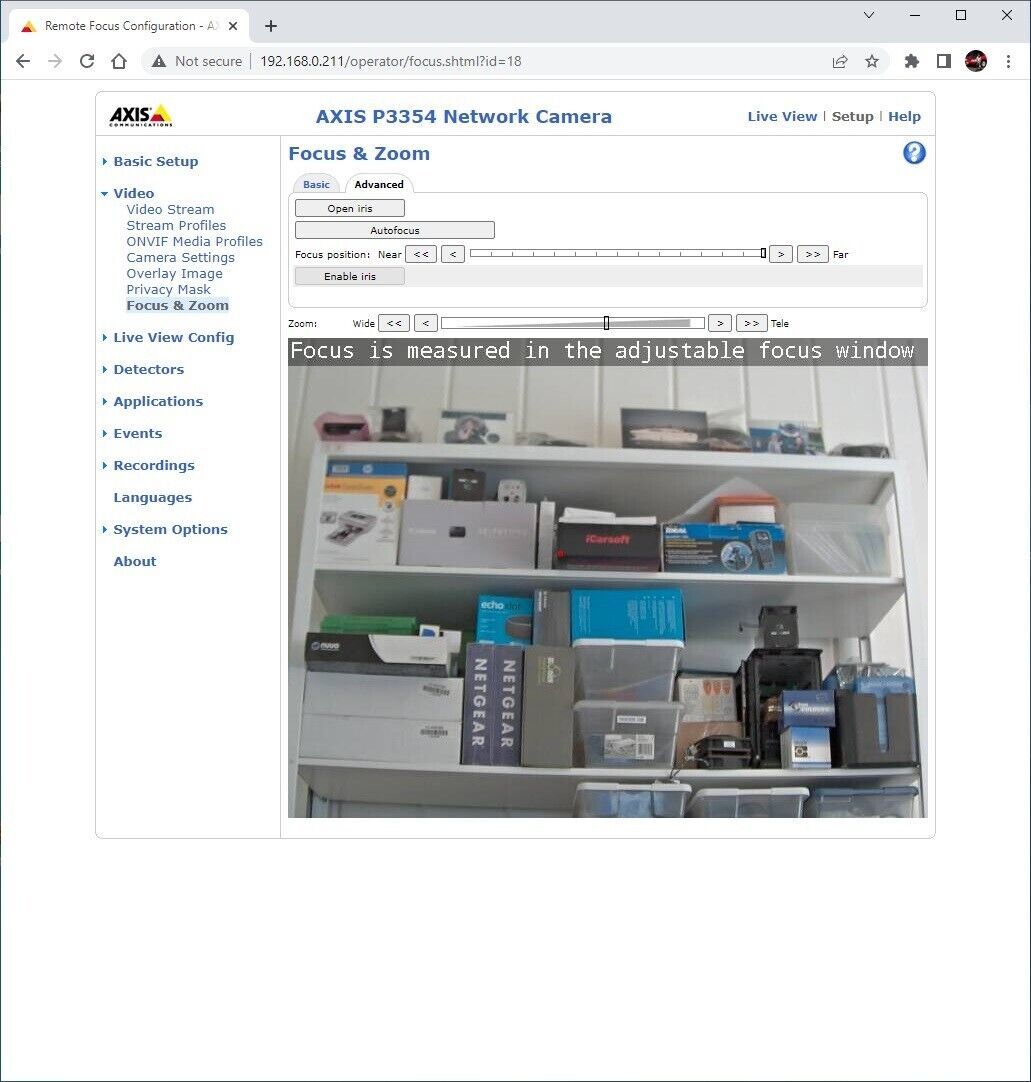Move focus far toward Far (>>)
Screen dimensions: 1031x1082
click(x=812, y=255)
